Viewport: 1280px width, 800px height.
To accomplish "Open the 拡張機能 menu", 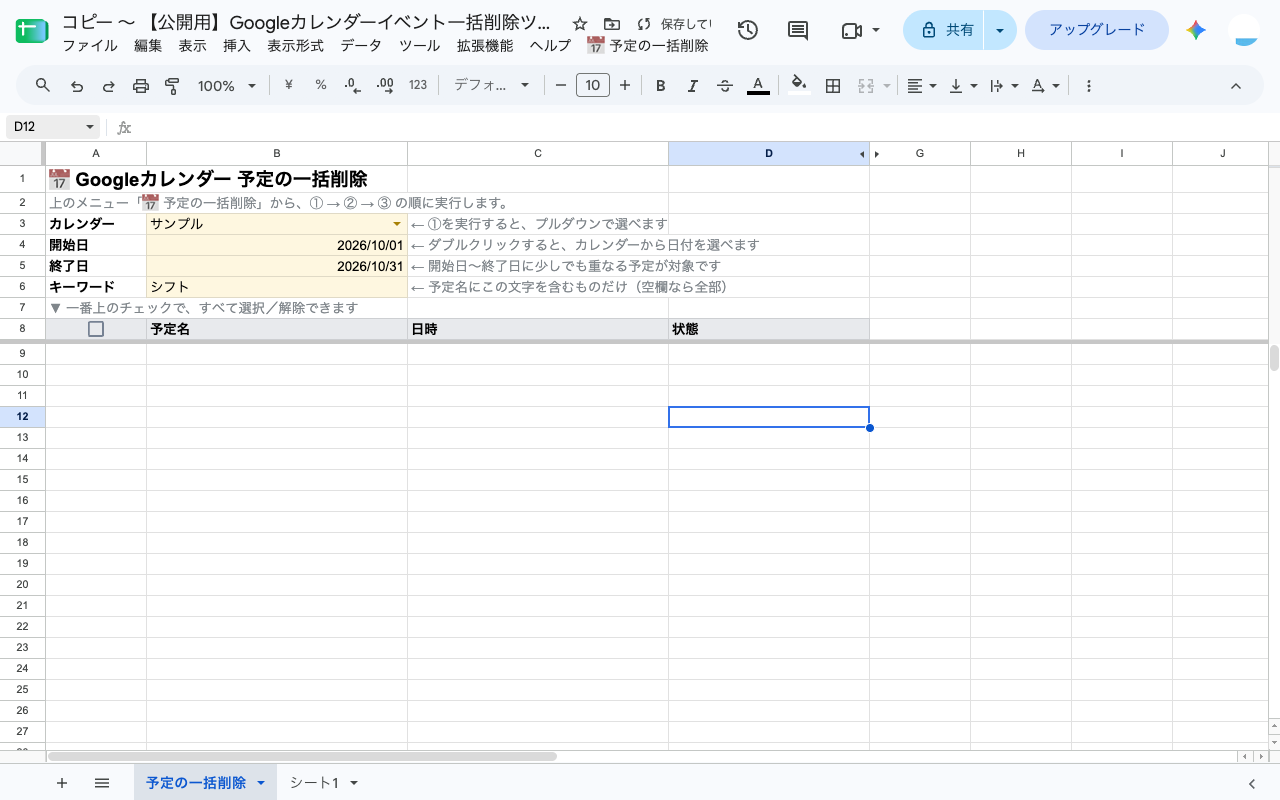I will pyautogui.click(x=485, y=46).
